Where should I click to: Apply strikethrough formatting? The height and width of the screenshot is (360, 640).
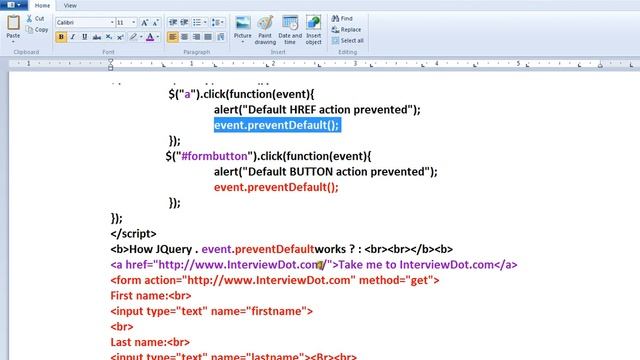point(97,37)
